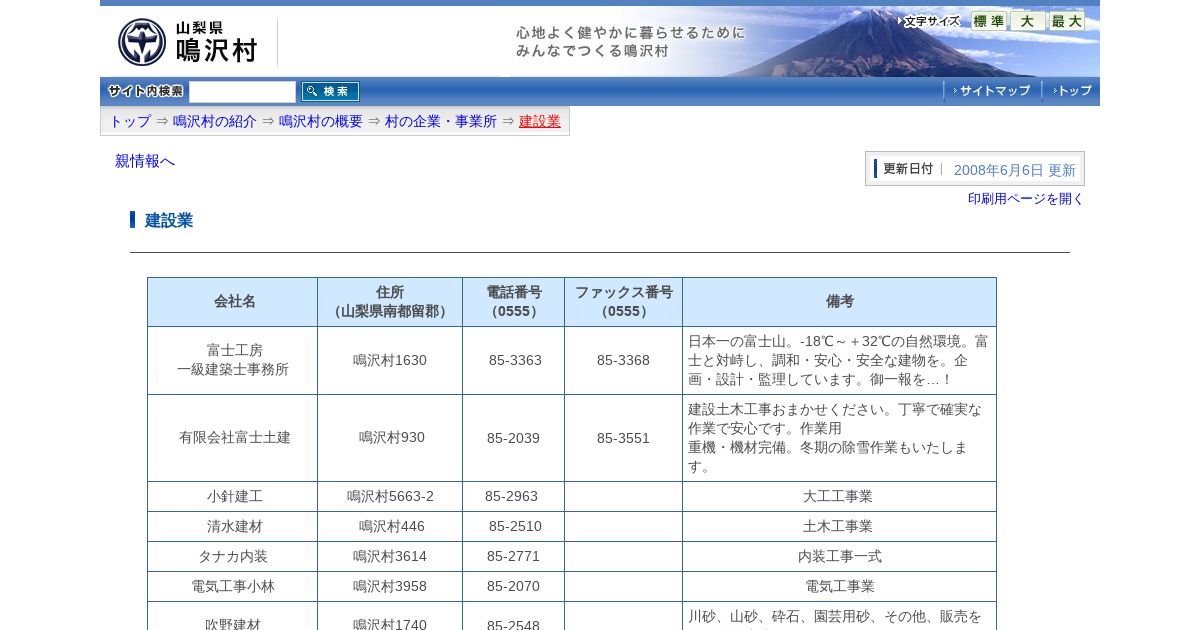Click トップ in the breadcrumb
Image resolution: width=1200 pixels, height=630 pixels.
tap(130, 121)
